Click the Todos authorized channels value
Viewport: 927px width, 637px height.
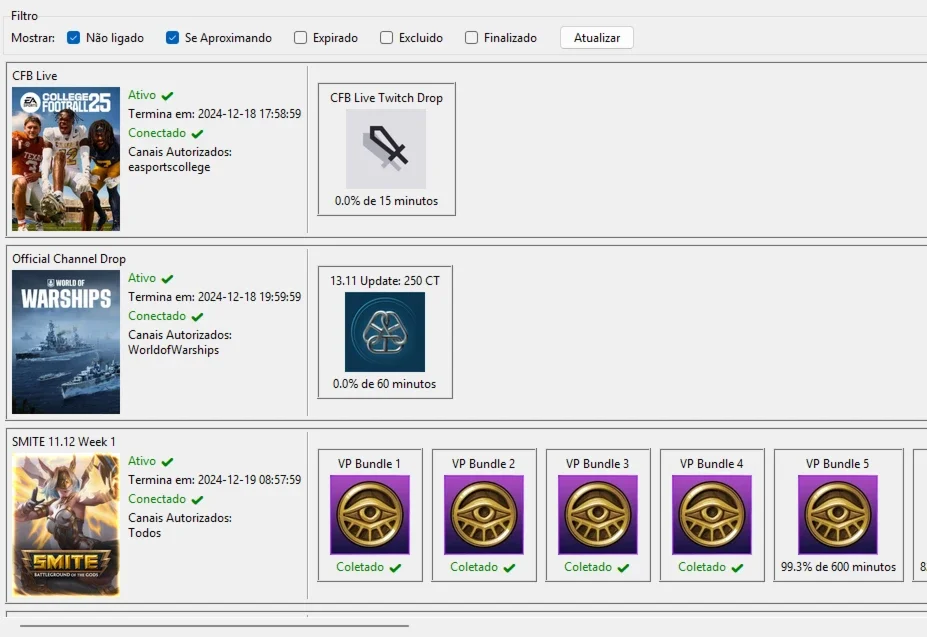144,533
